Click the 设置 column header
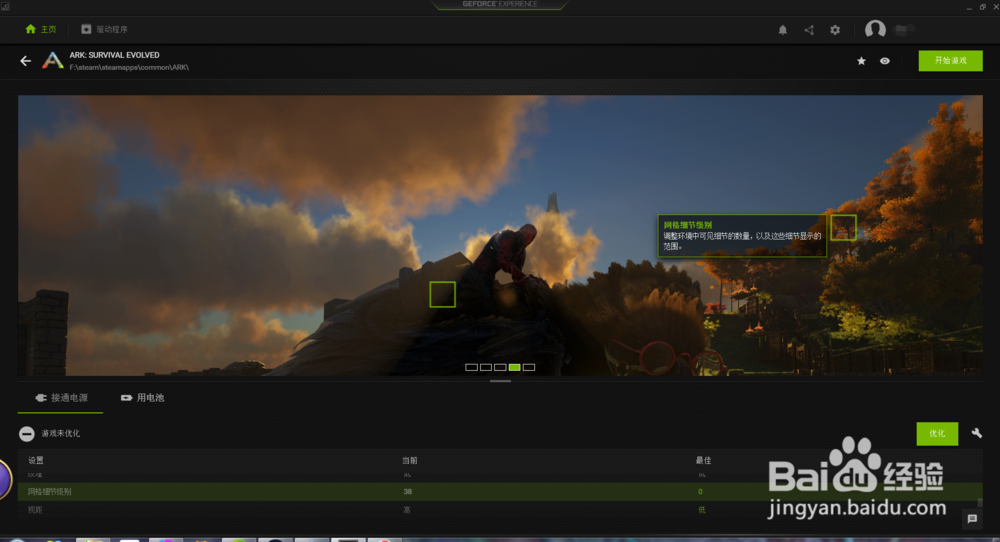This screenshot has width=1000, height=542. pos(36,460)
